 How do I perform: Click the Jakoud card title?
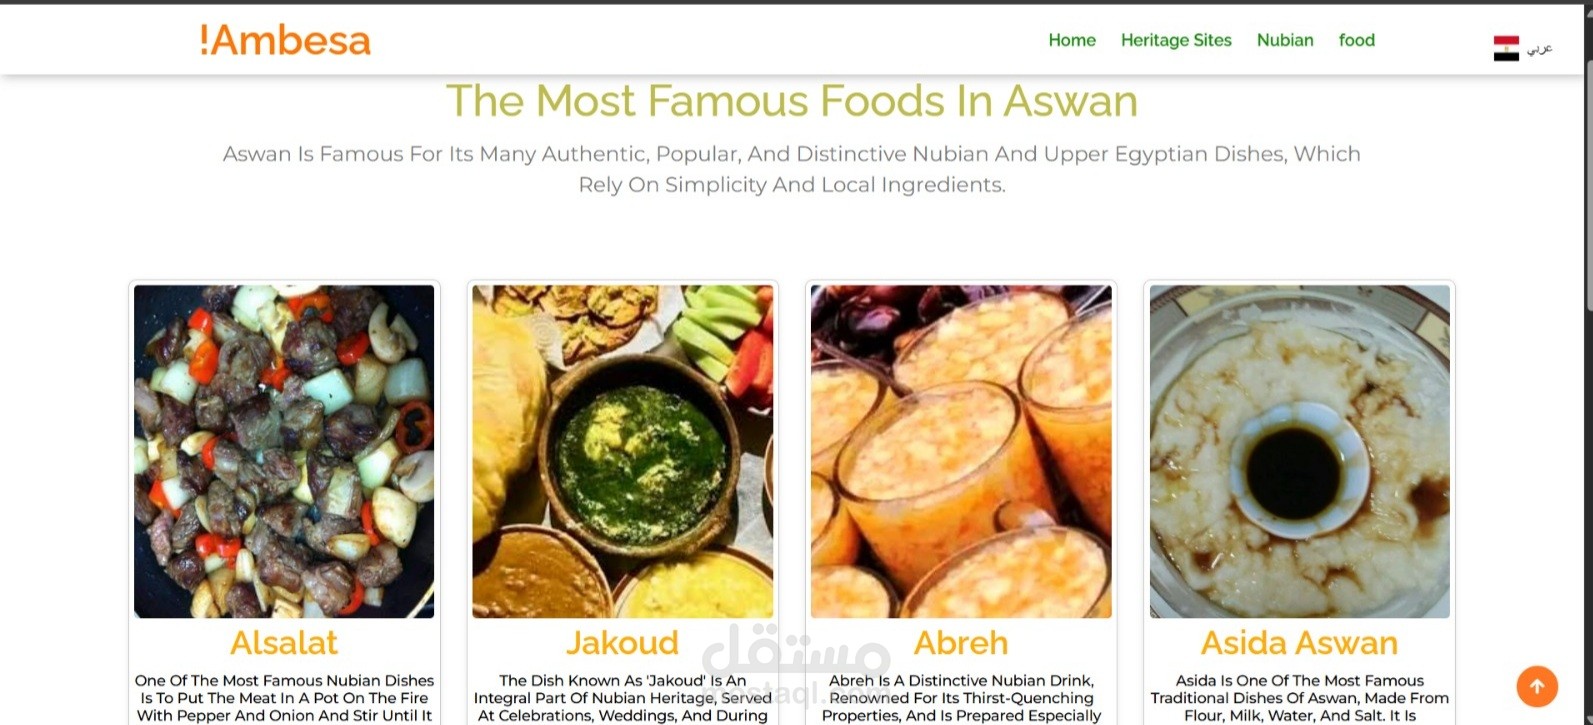[622, 643]
